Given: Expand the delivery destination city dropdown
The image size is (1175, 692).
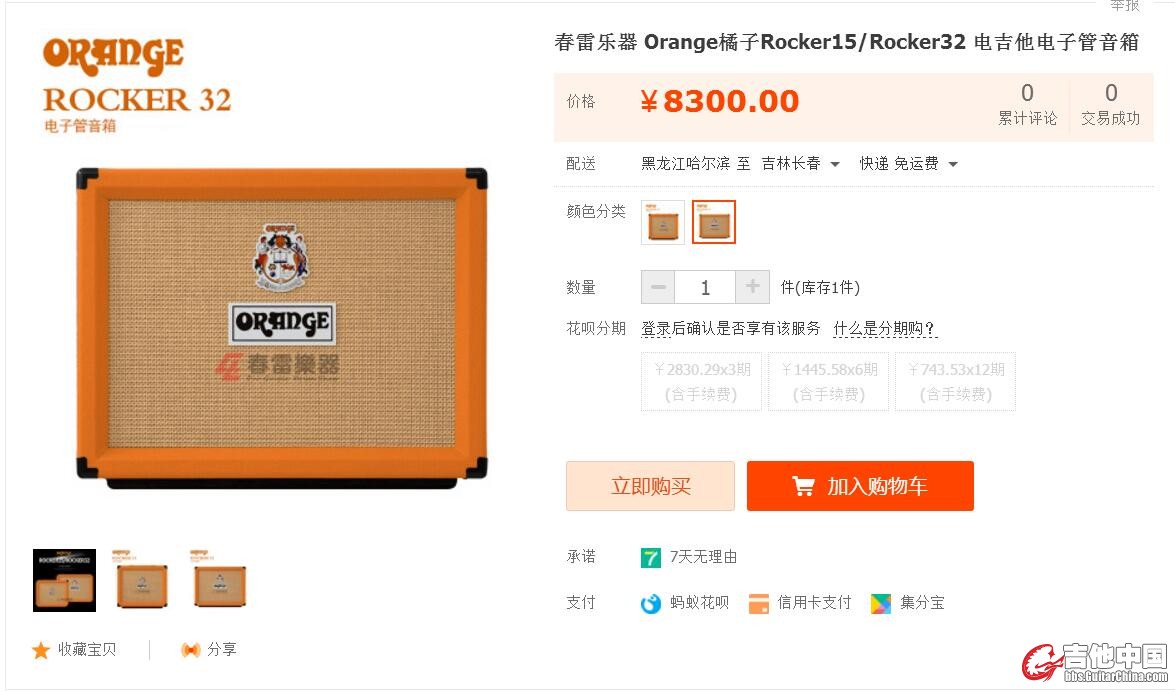Looking at the screenshot, I should pyautogui.click(x=800, y=164).
